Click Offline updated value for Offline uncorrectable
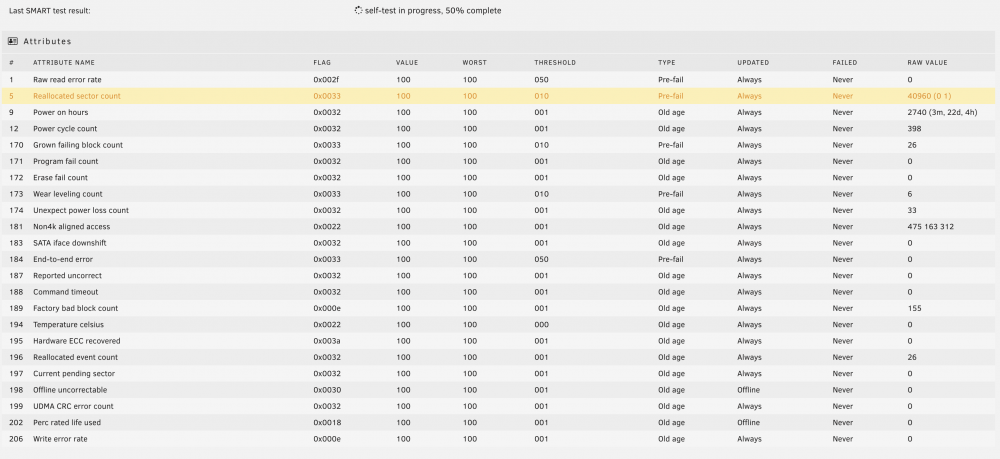The height and width of the screenshot is (459, 1000). point(749,390)
